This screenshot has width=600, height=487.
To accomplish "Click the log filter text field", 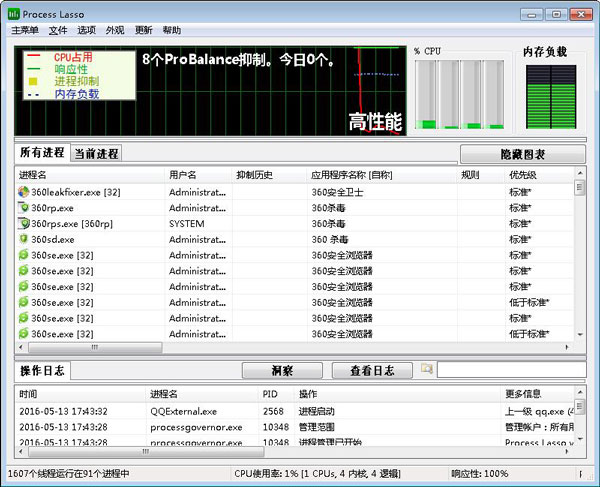I will coord(512,370).
